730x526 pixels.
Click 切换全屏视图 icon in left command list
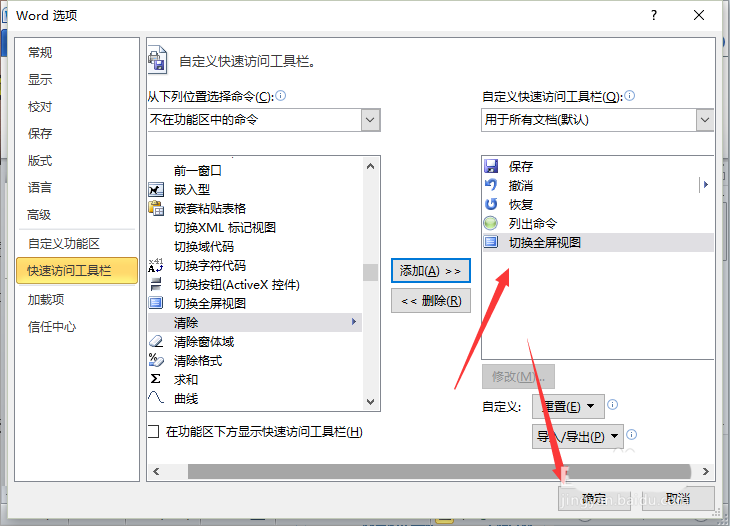coord(156,303)
